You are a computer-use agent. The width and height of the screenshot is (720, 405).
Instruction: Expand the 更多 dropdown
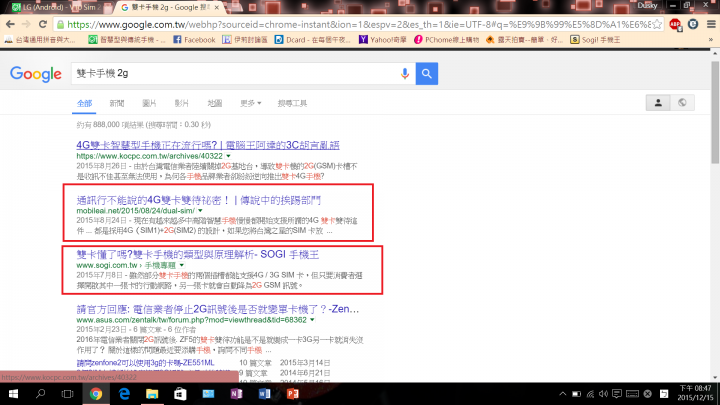coord(250,103)
